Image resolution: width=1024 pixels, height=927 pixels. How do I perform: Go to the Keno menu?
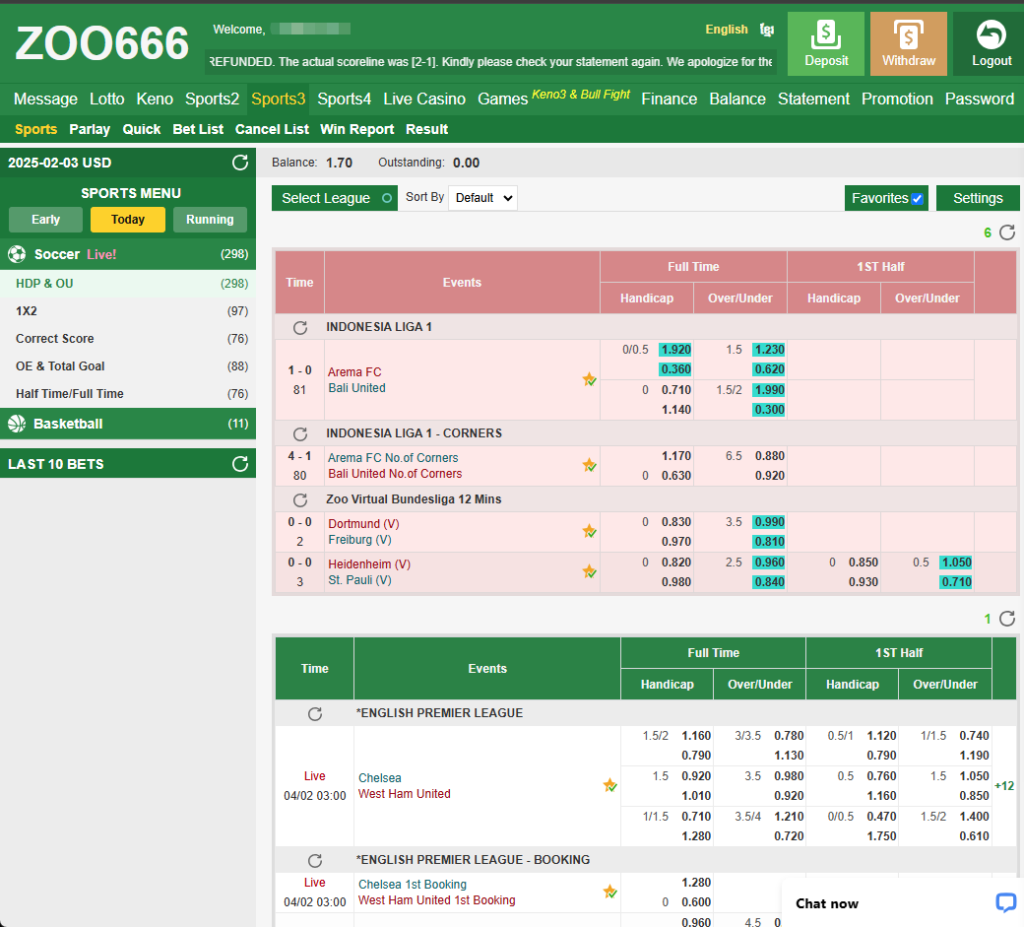pyautogui.click(x=155, y=99)
